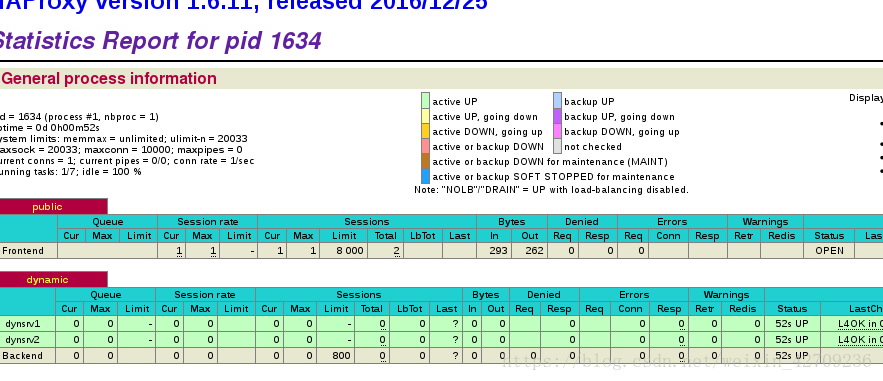Click L4OK check result for dynsrv2
This screenshot has width=883, height=381.
(860, 340)
